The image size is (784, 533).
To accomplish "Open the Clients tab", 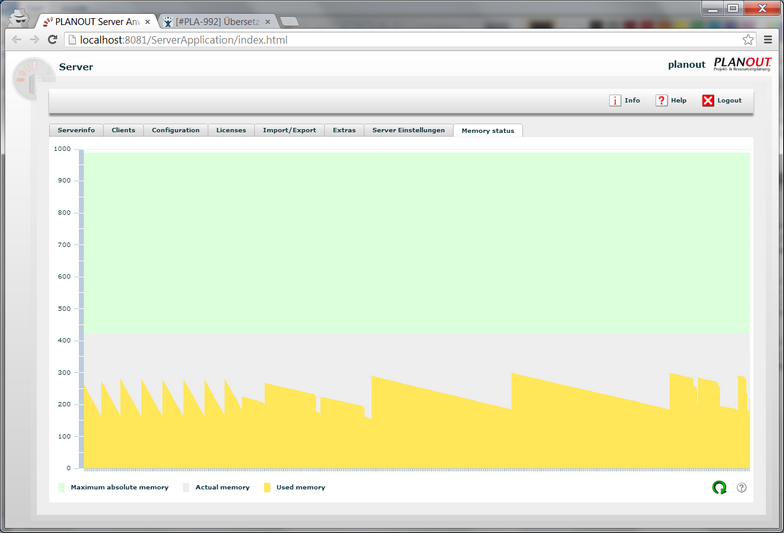I will 124,130.
